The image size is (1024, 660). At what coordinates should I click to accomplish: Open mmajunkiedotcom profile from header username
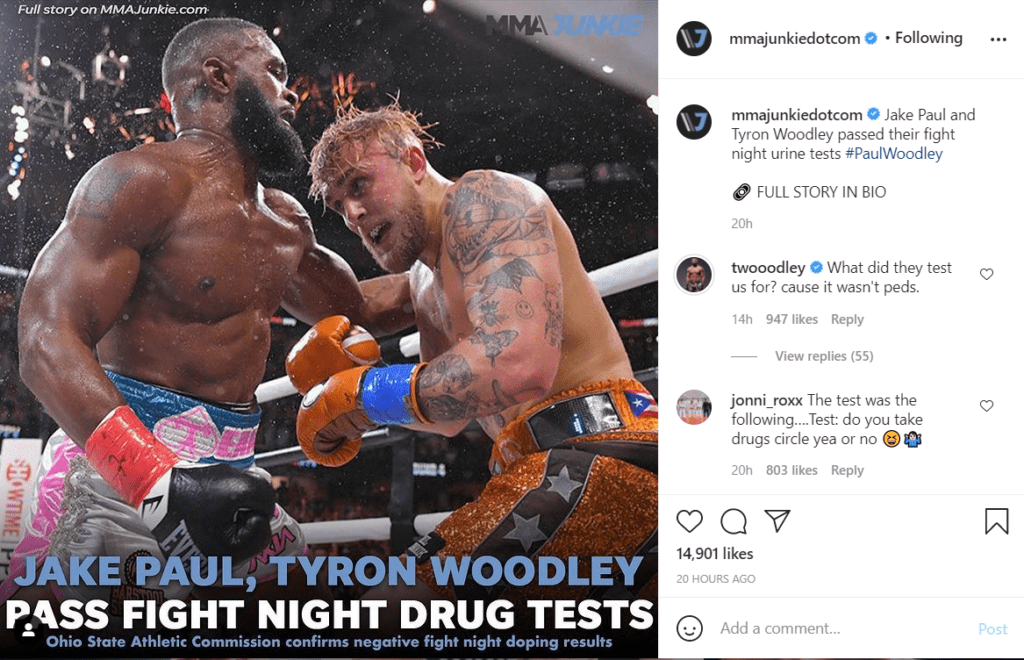pos(794,39)
